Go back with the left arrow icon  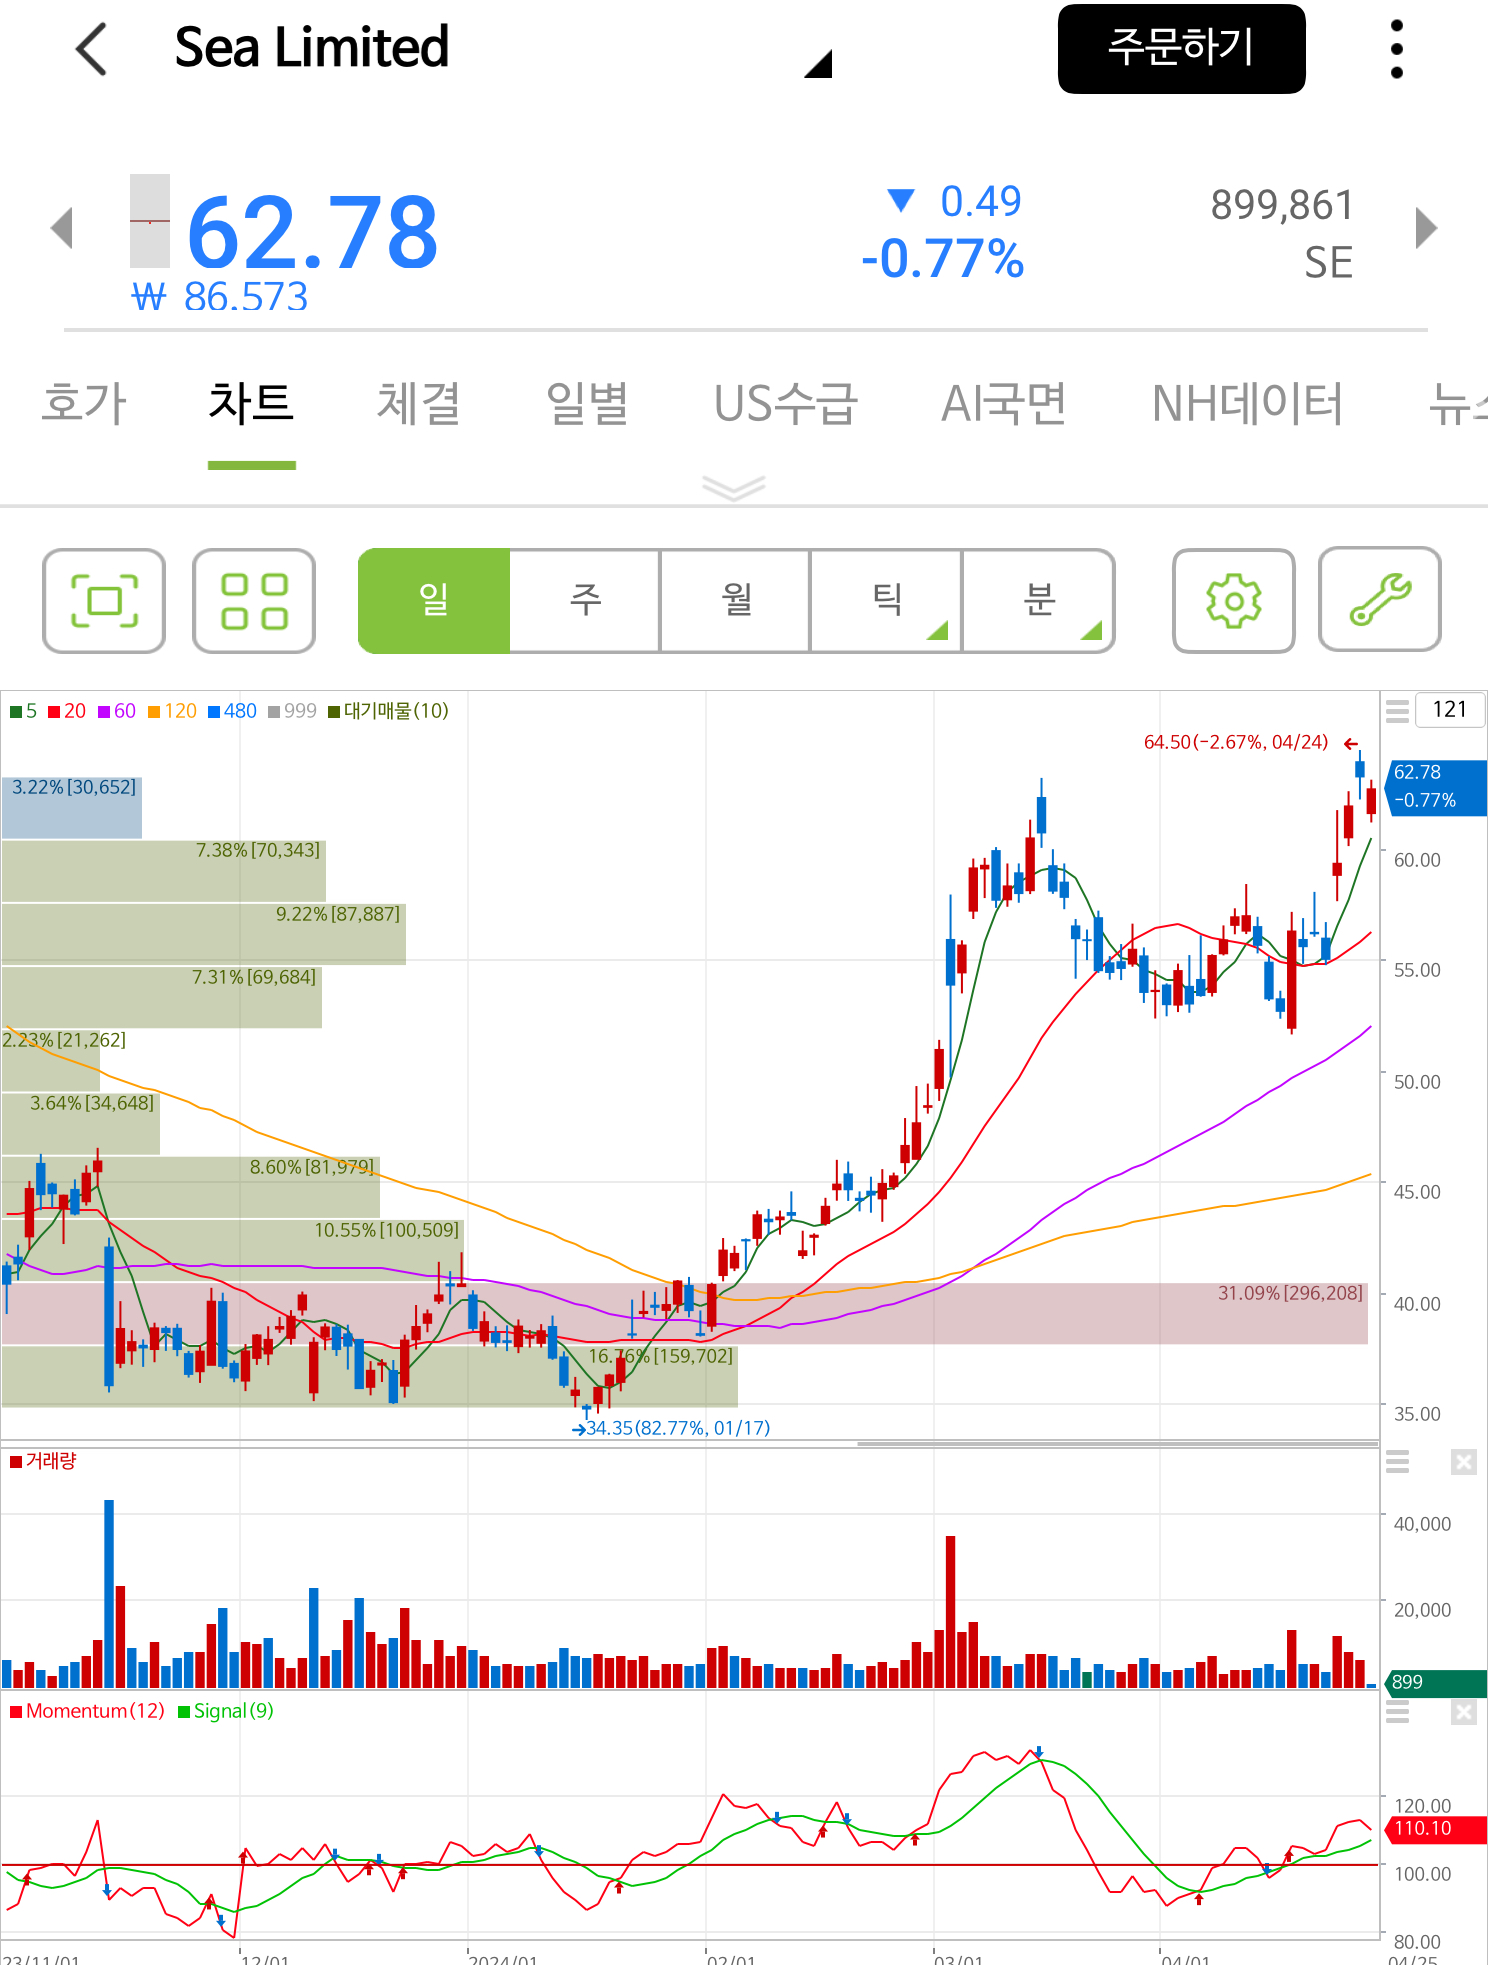click(x=91, y=49)
